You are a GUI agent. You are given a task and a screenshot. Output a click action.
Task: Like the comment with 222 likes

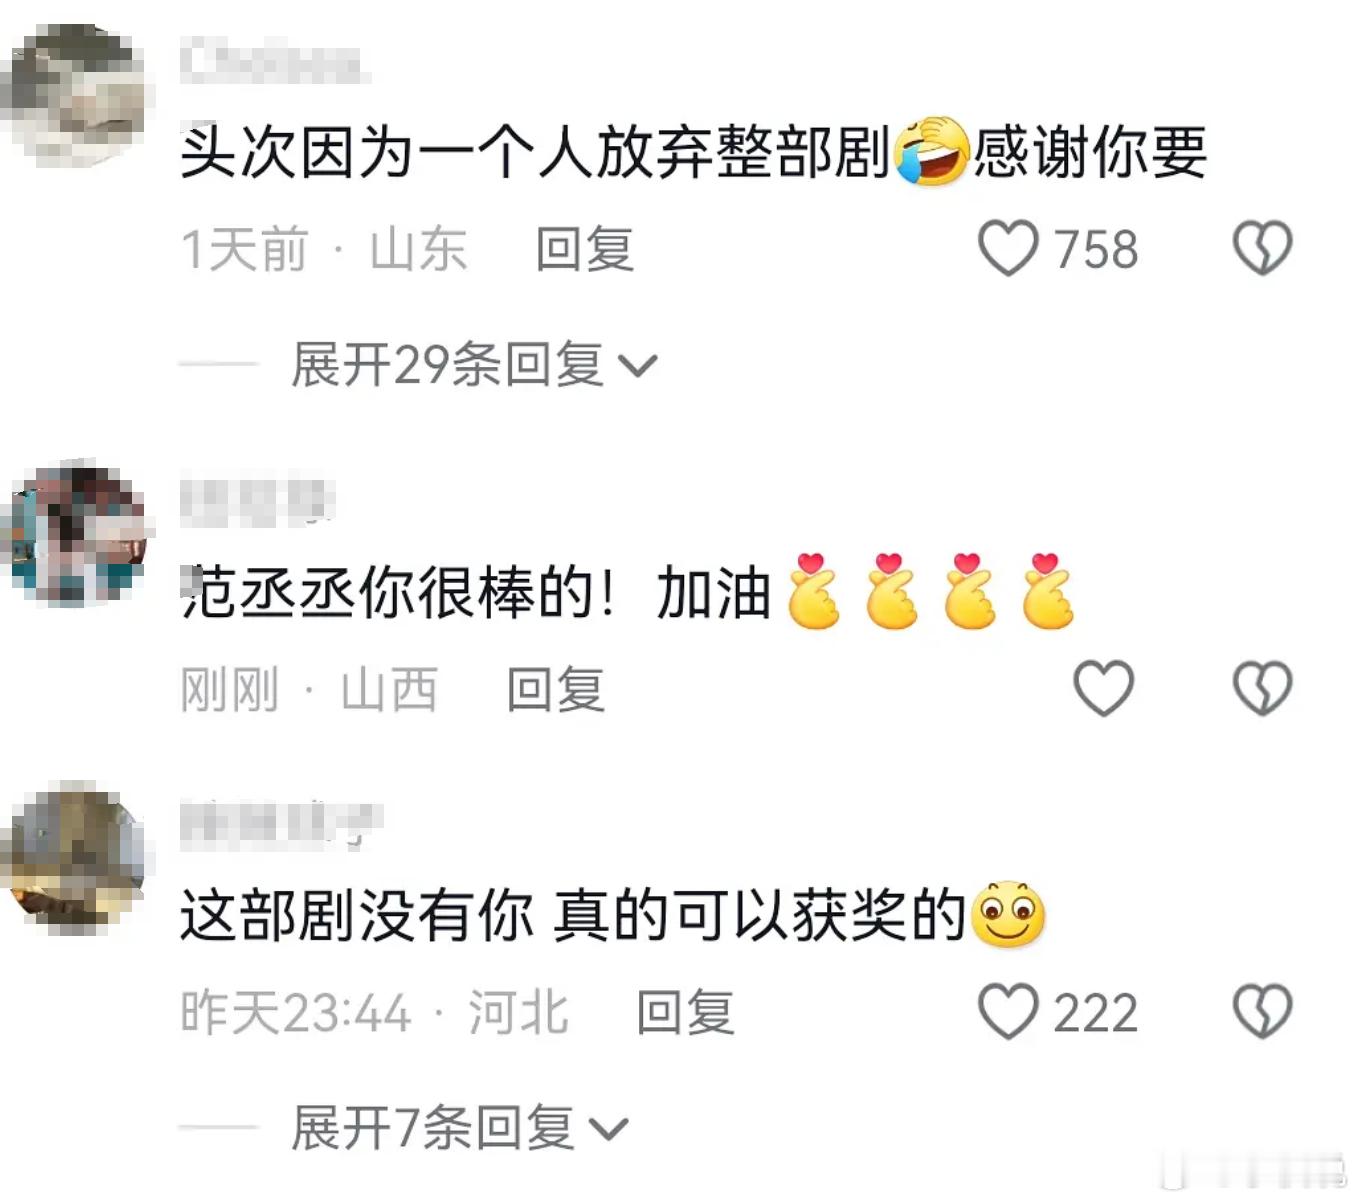pos(1008,1012)
